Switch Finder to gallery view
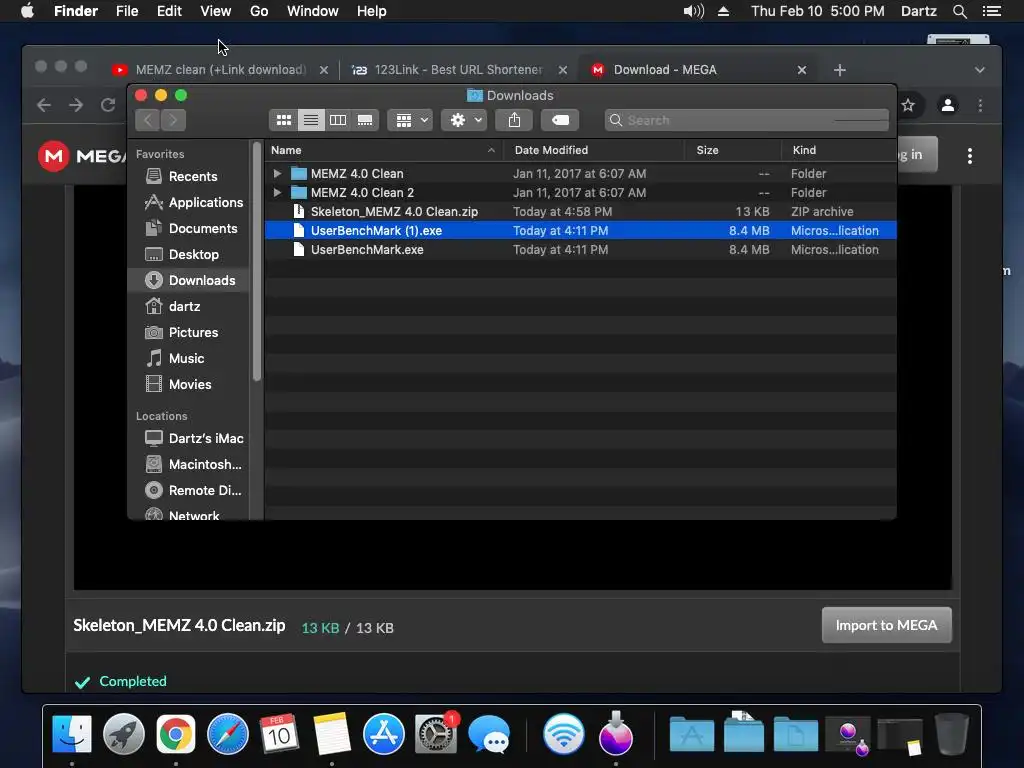 pyautogui.click(x=365, y=120)
